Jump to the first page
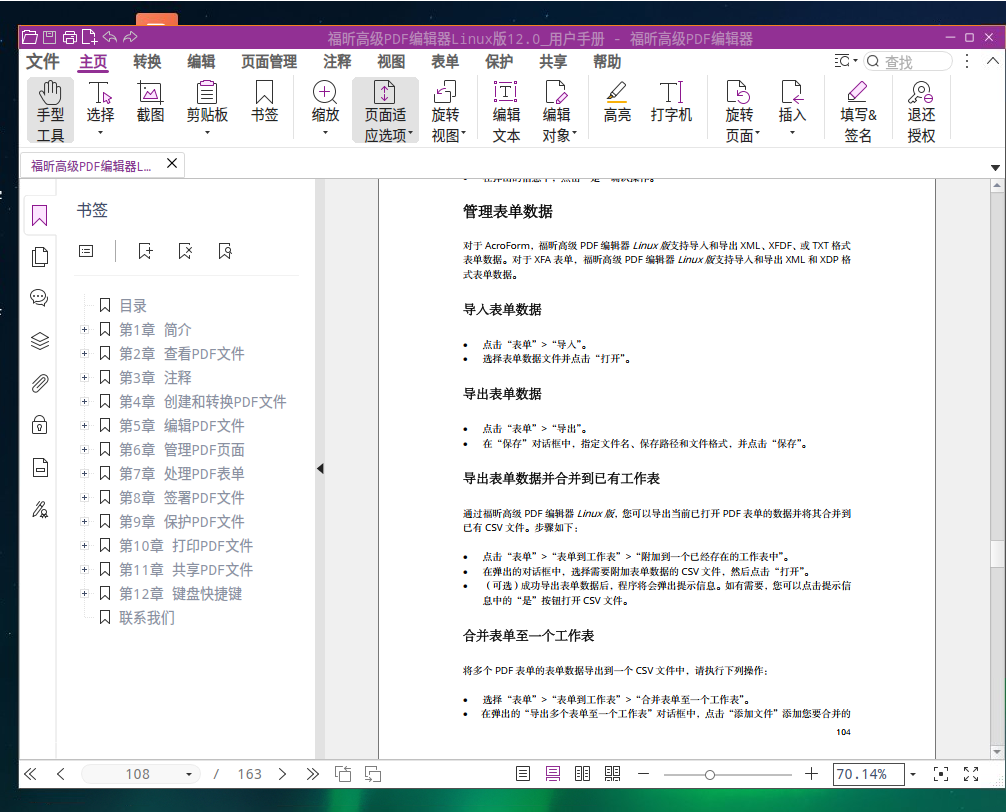The image size is (1006, 812). pos(30,774)
